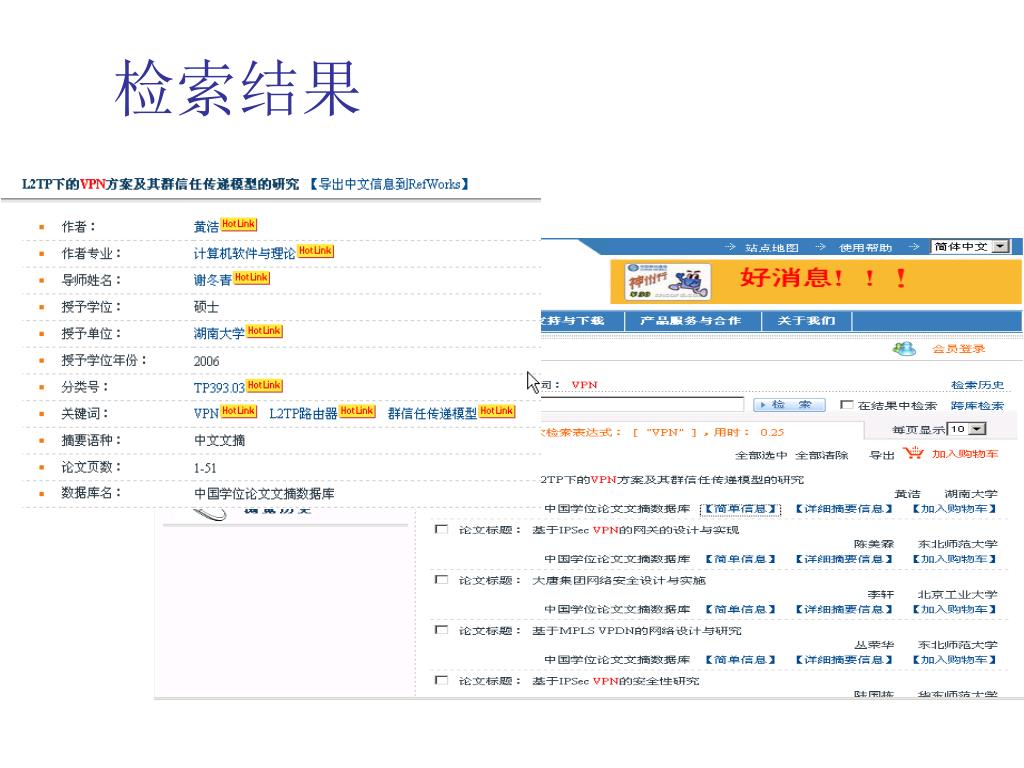The image size is (1024, 768).
Task: Click the 全部清除 link
Action: click(822, 455)
